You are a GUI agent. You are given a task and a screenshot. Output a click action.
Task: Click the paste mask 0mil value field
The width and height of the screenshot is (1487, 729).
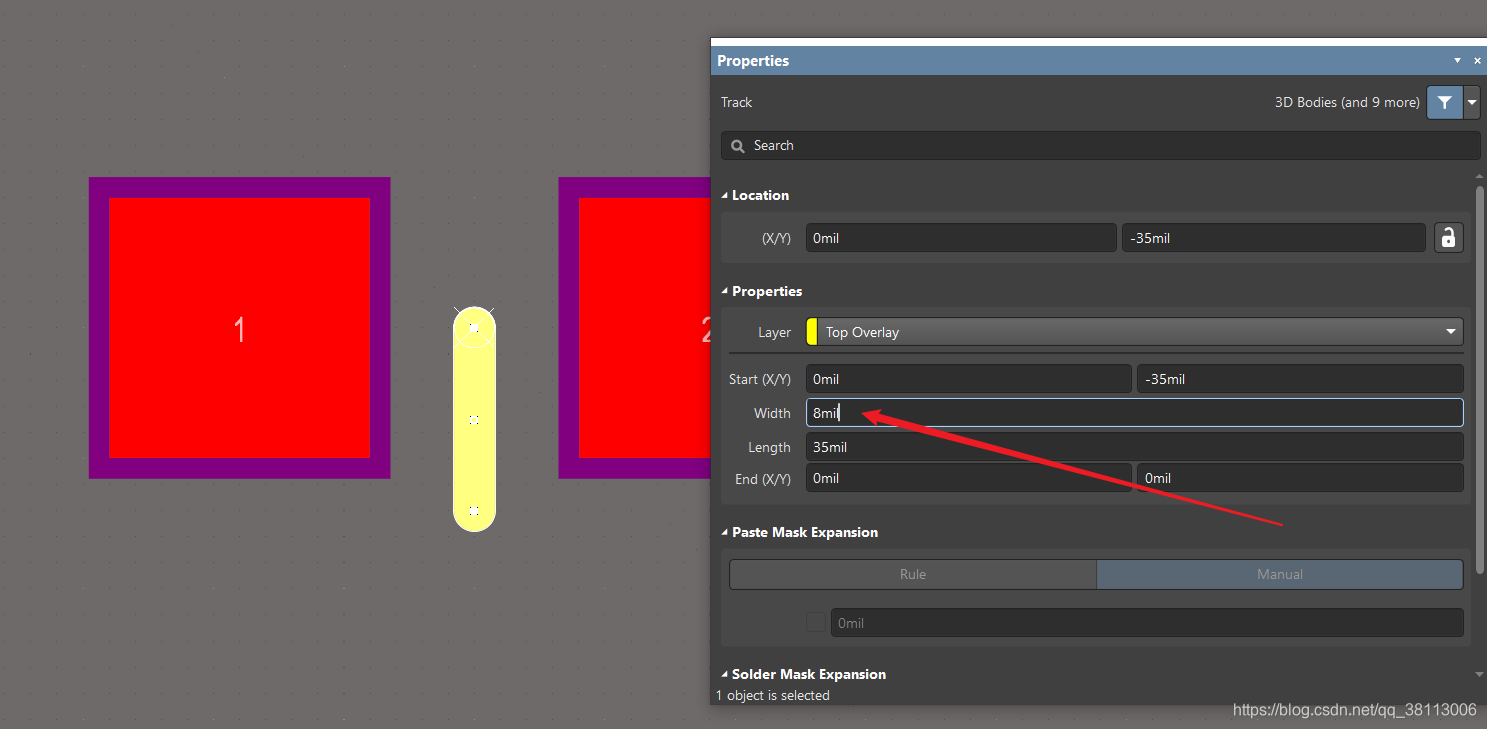[x=1147, y=622]
